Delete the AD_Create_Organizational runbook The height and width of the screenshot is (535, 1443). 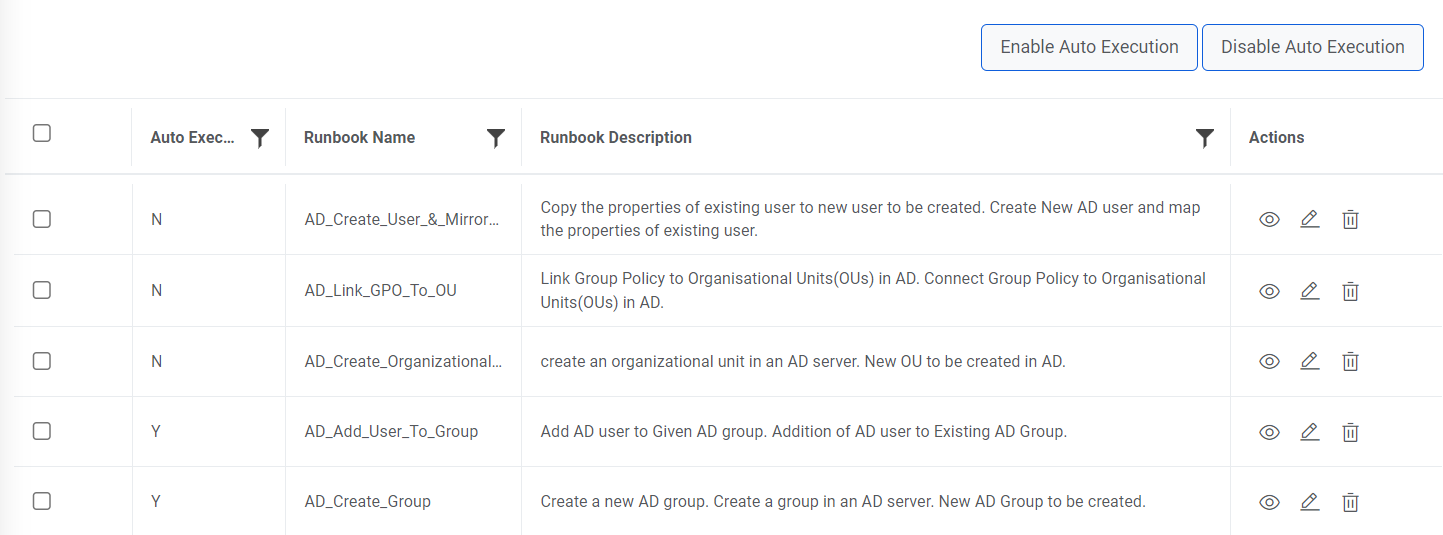tap(1350, 361)
